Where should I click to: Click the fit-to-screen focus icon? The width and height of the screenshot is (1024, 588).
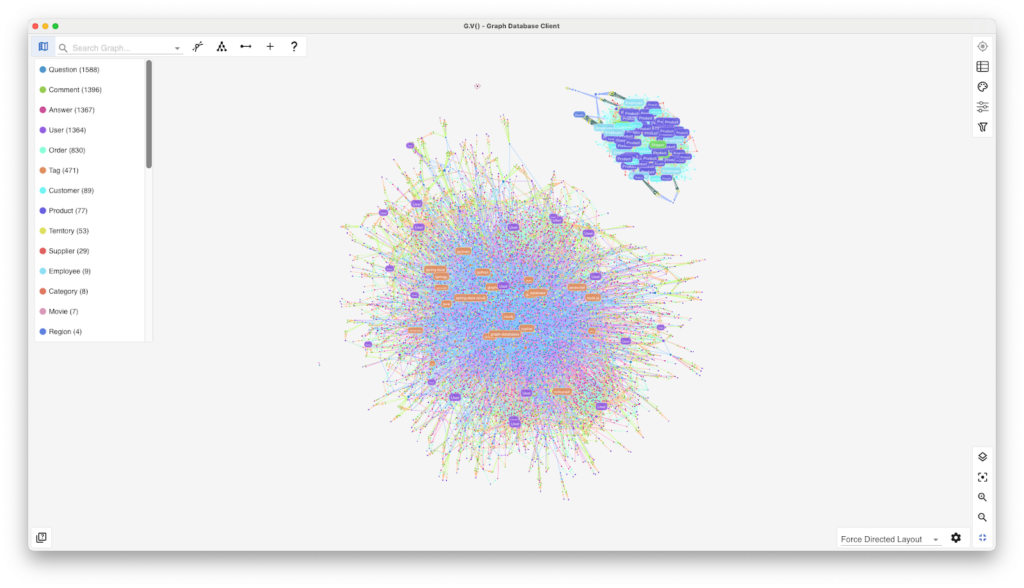982,477
